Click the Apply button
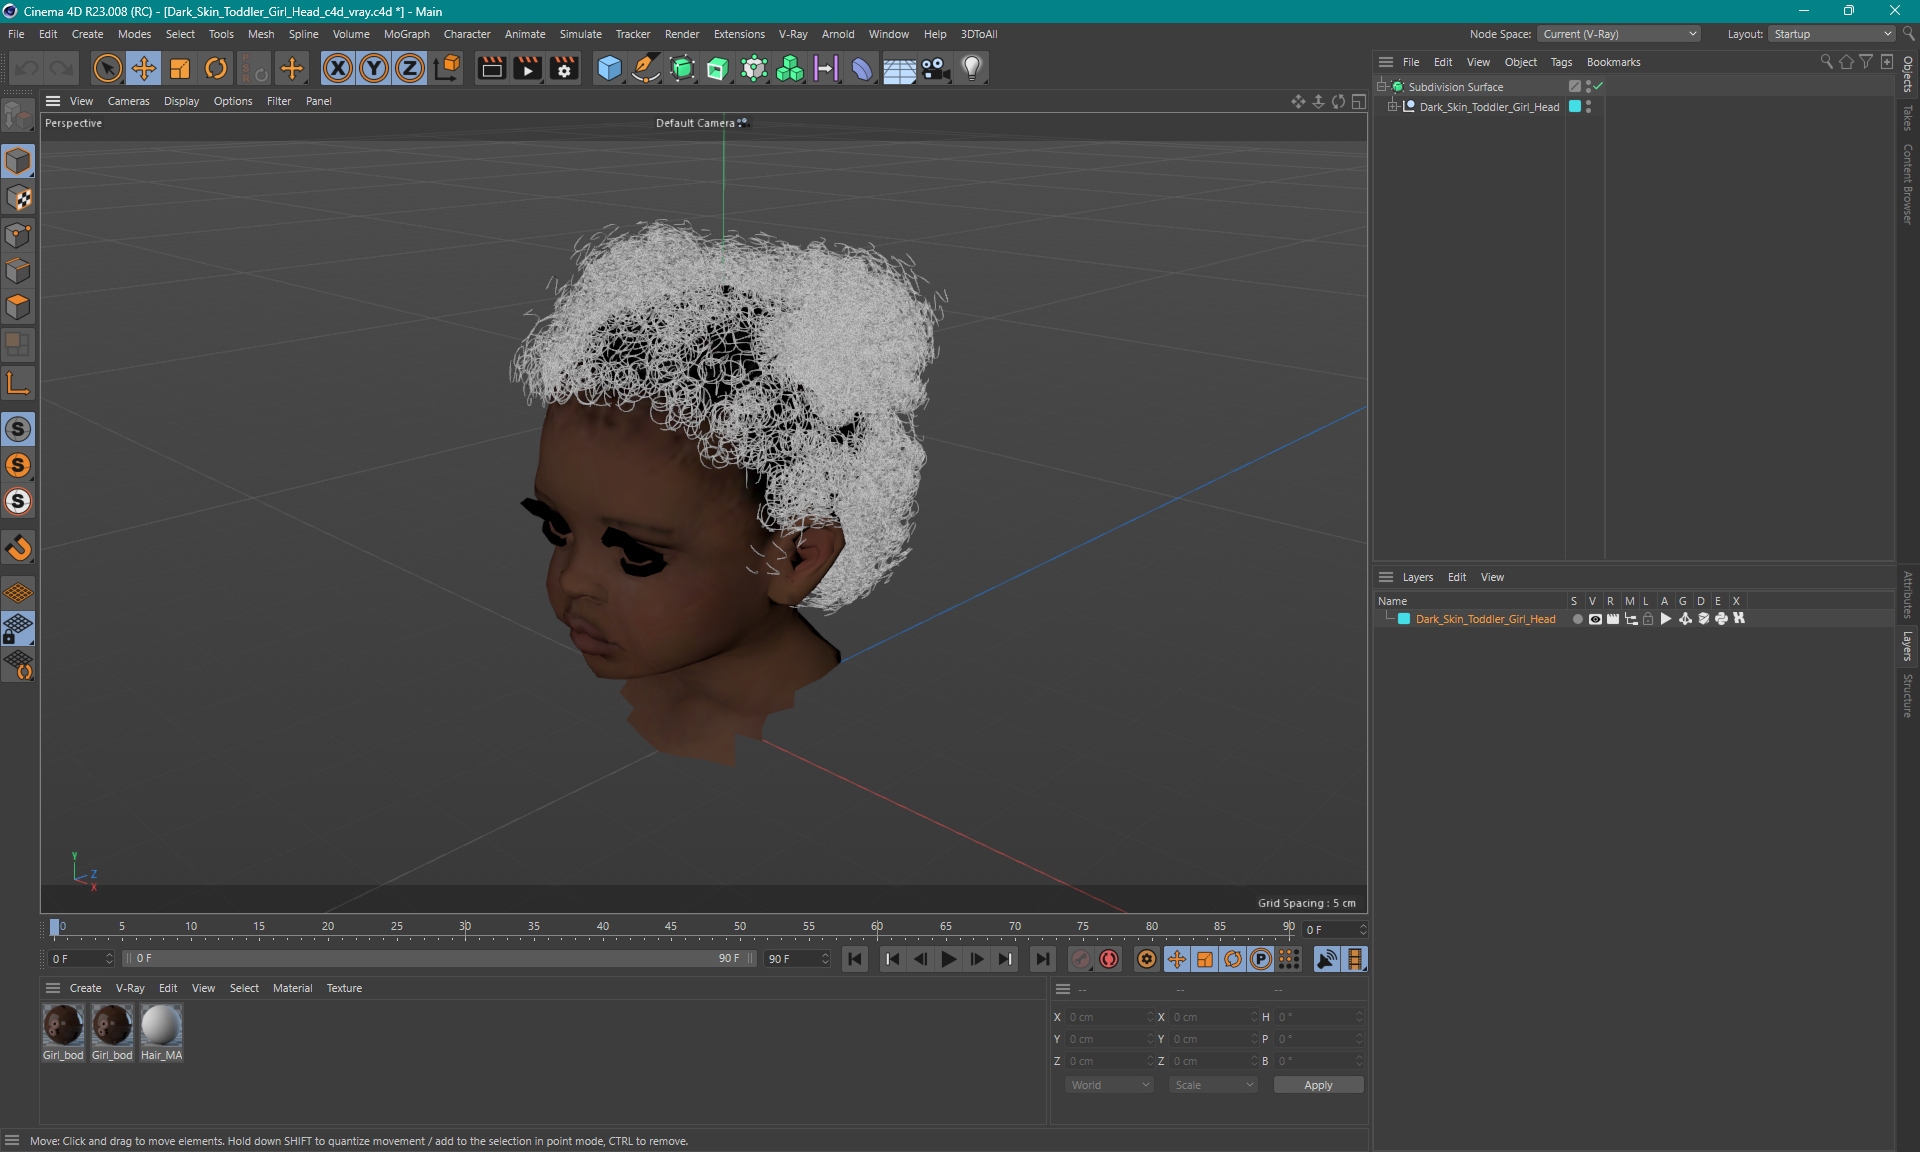 (1318, 1085)
